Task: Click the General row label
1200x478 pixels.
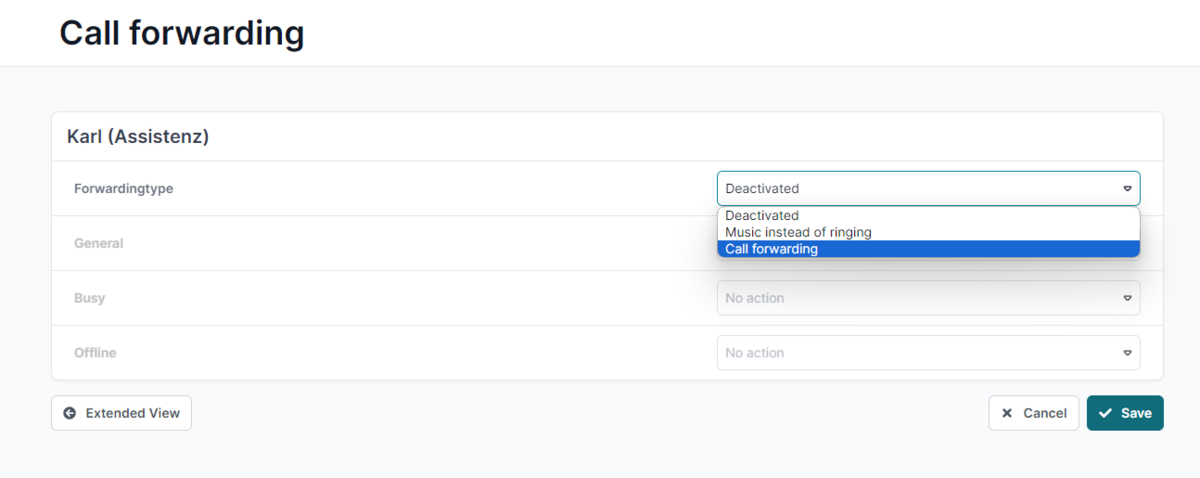Action: (x=98, y=243)
